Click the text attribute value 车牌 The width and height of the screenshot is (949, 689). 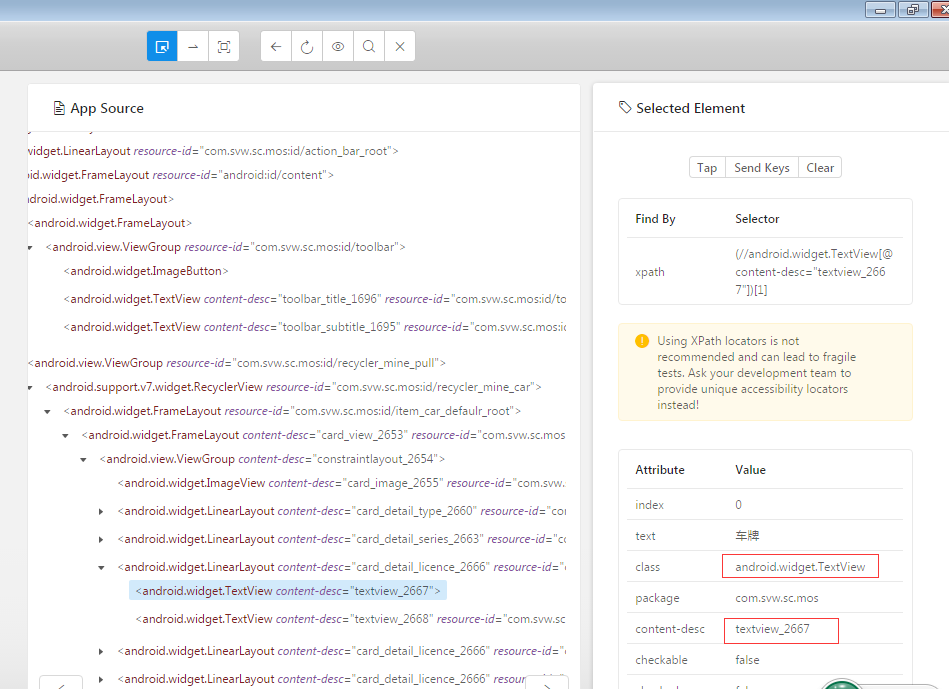pyautogui.click(x=747, y=536)
